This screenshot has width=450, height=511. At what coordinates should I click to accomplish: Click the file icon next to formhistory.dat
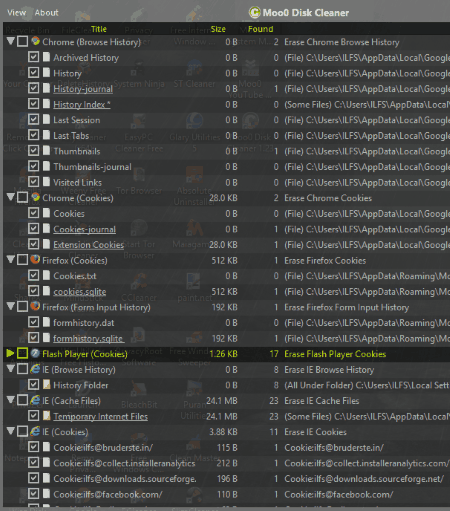(x=47, y=322)
